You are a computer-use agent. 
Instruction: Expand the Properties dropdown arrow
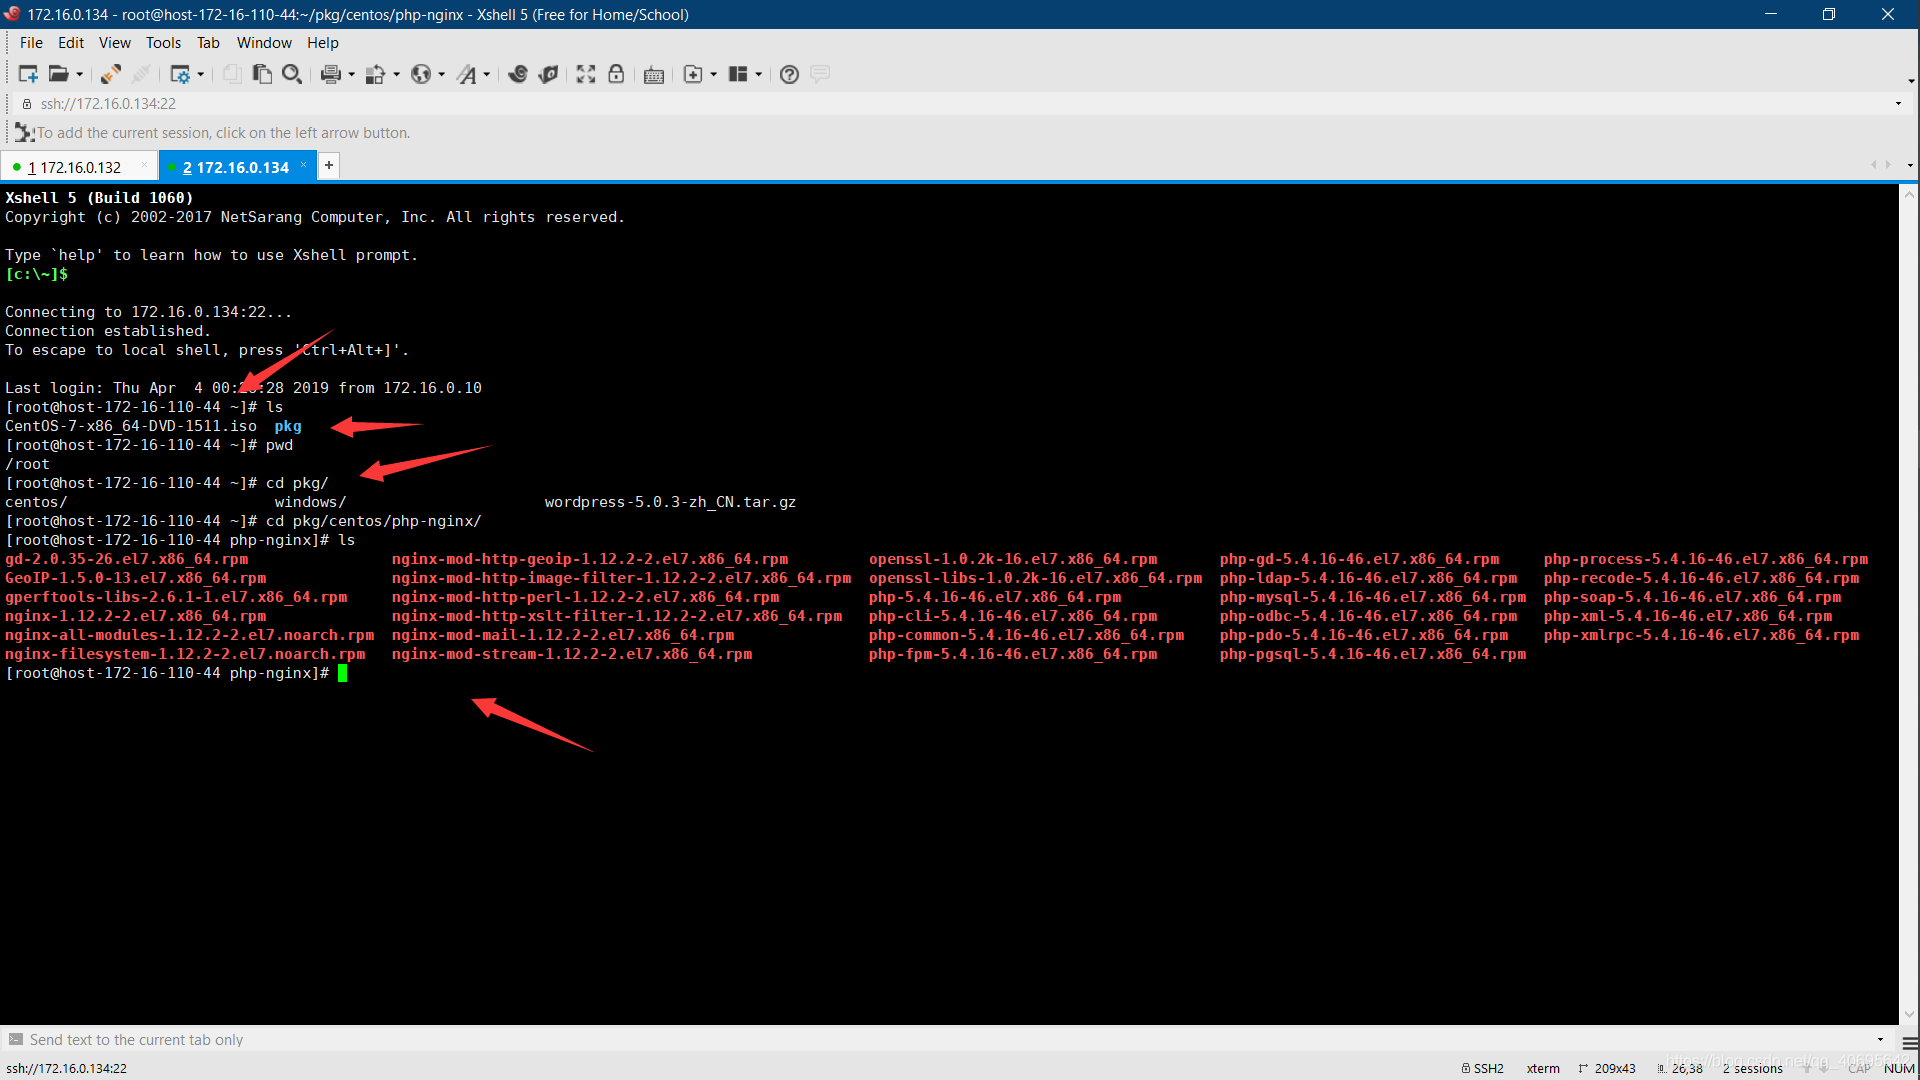point(200,75)
